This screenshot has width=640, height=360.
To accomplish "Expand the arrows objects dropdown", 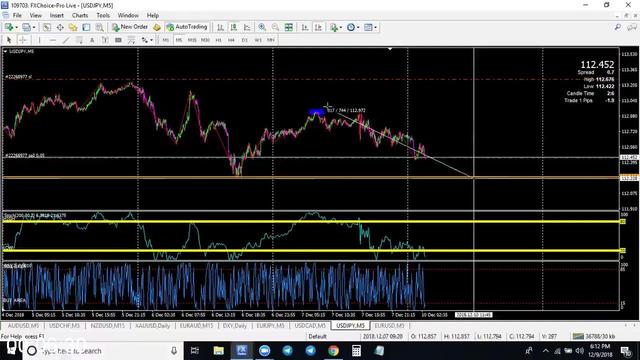I will 151,40.
